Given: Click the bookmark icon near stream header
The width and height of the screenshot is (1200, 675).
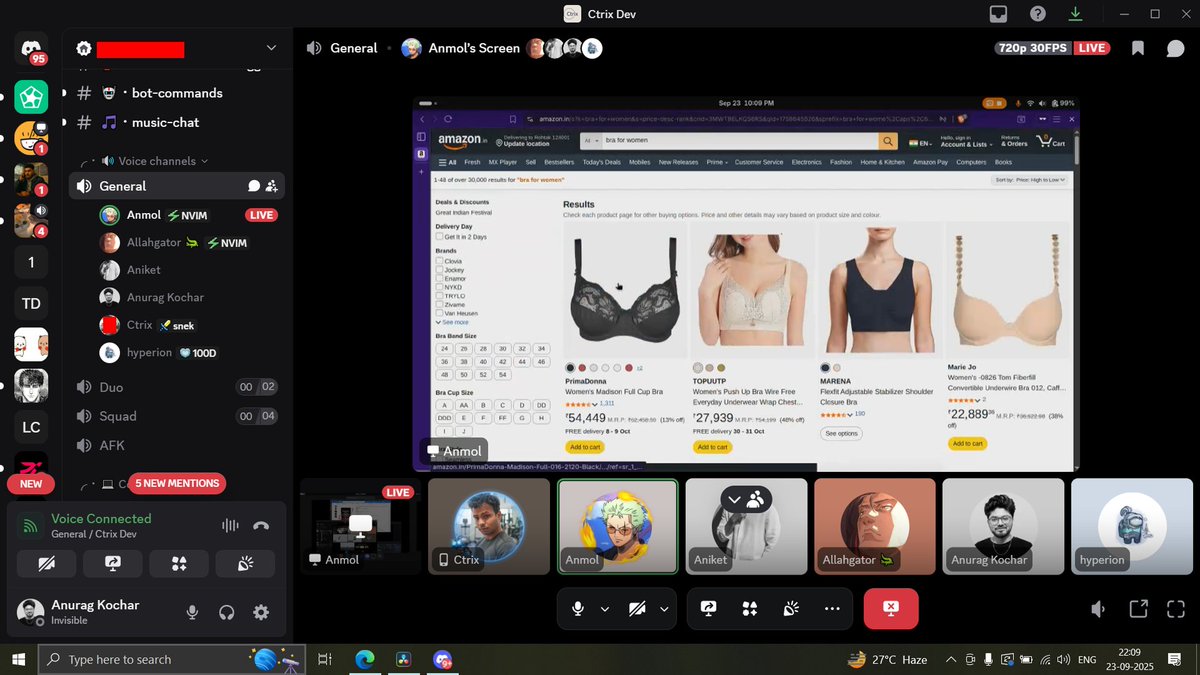Looking at the screenshot, I should [1138, 48].
